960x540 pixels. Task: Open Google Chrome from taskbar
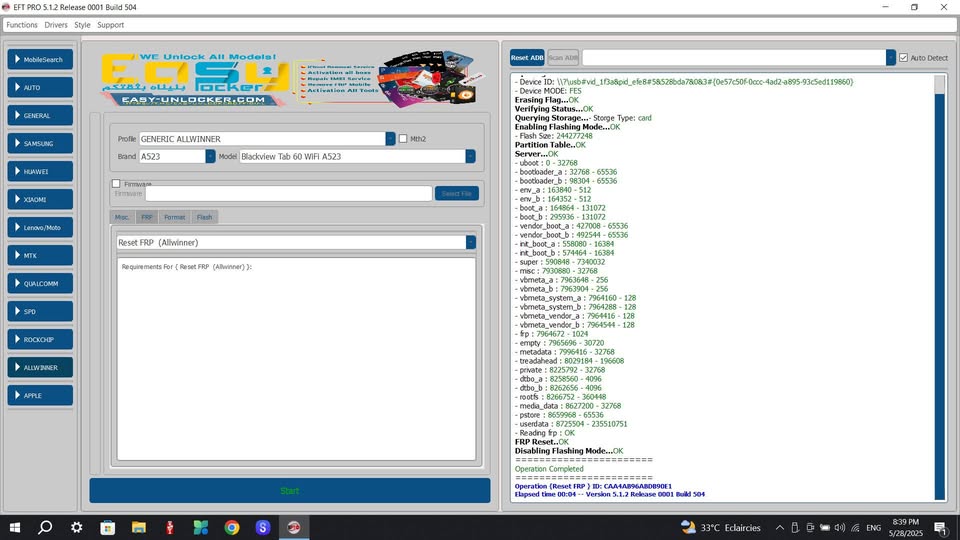tap(232, 527)
